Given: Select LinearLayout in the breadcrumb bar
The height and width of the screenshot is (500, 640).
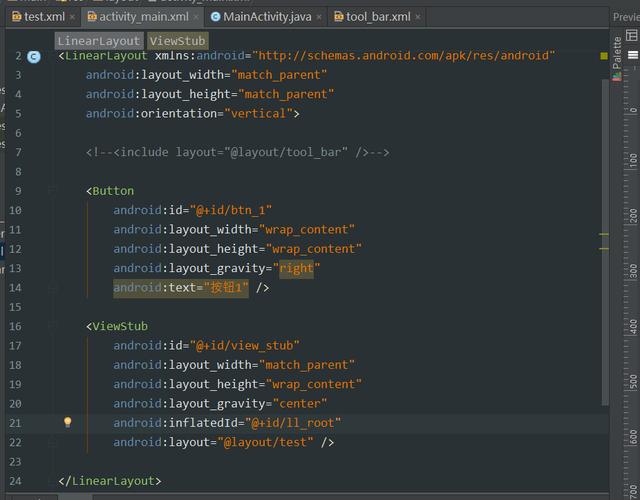Looking at the screenshot, I should point(98,40).
